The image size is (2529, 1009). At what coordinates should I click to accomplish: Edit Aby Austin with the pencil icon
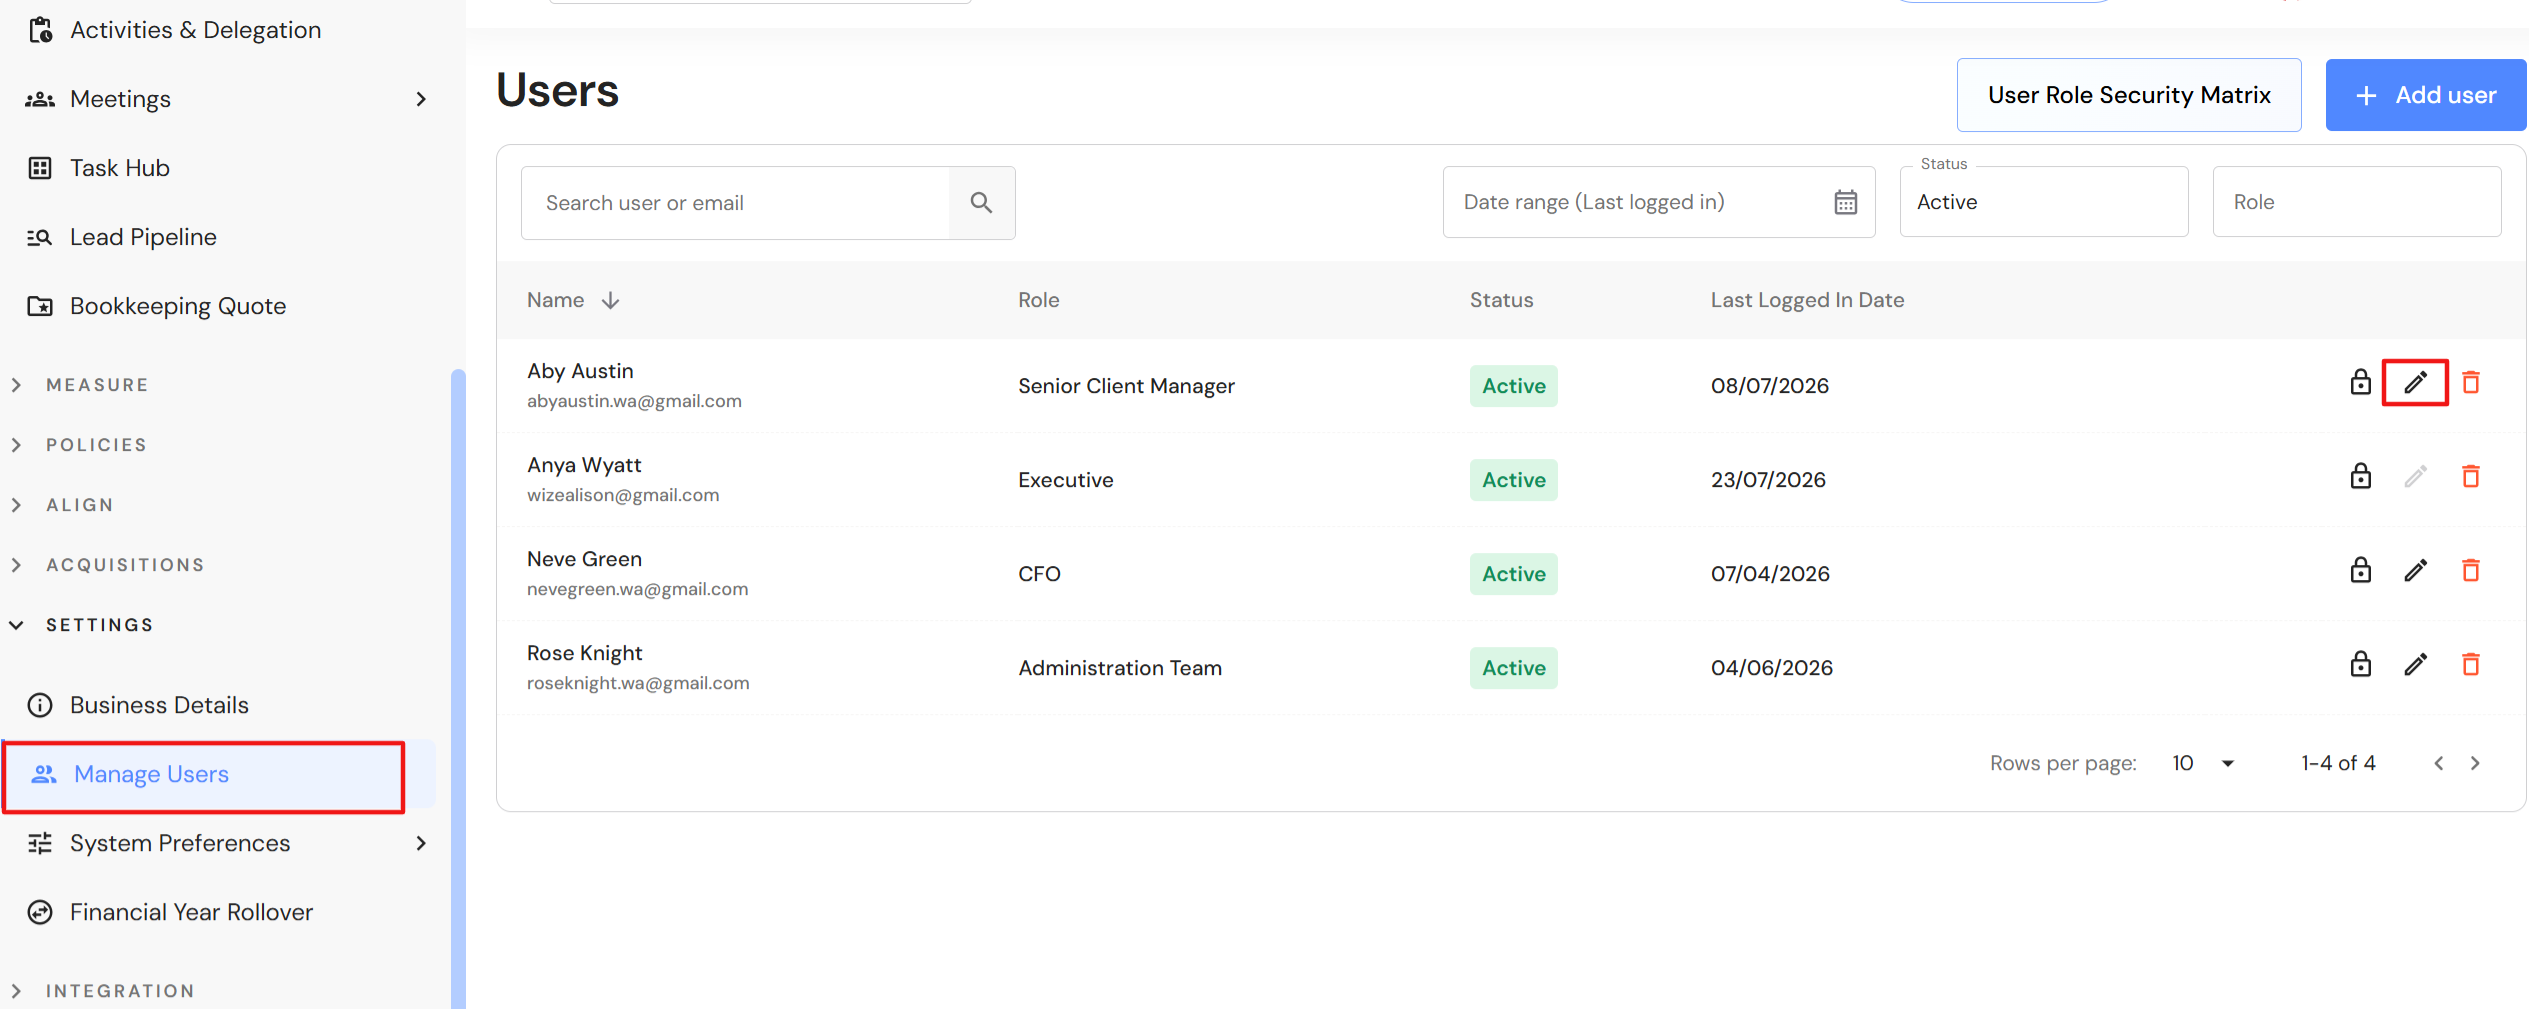tap(2415, 383)
